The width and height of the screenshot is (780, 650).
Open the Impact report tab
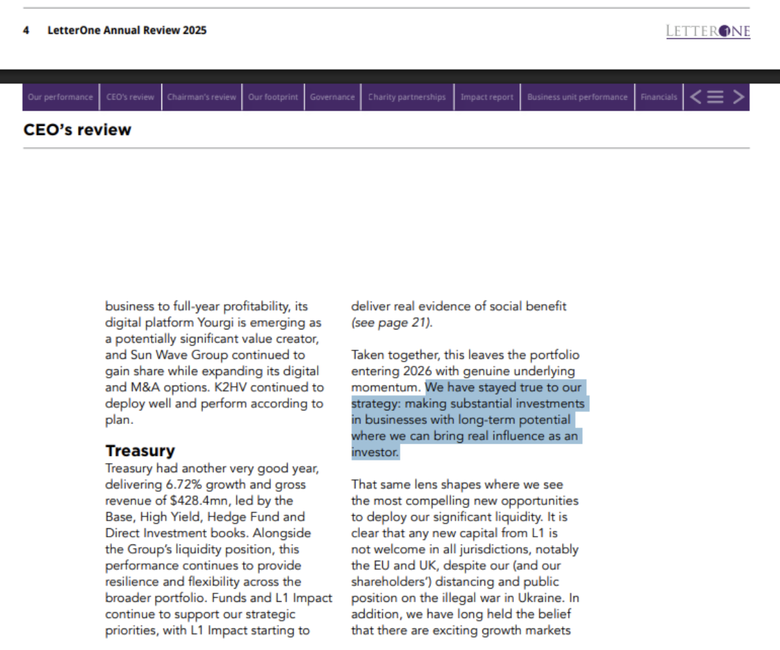click(487, 97)
